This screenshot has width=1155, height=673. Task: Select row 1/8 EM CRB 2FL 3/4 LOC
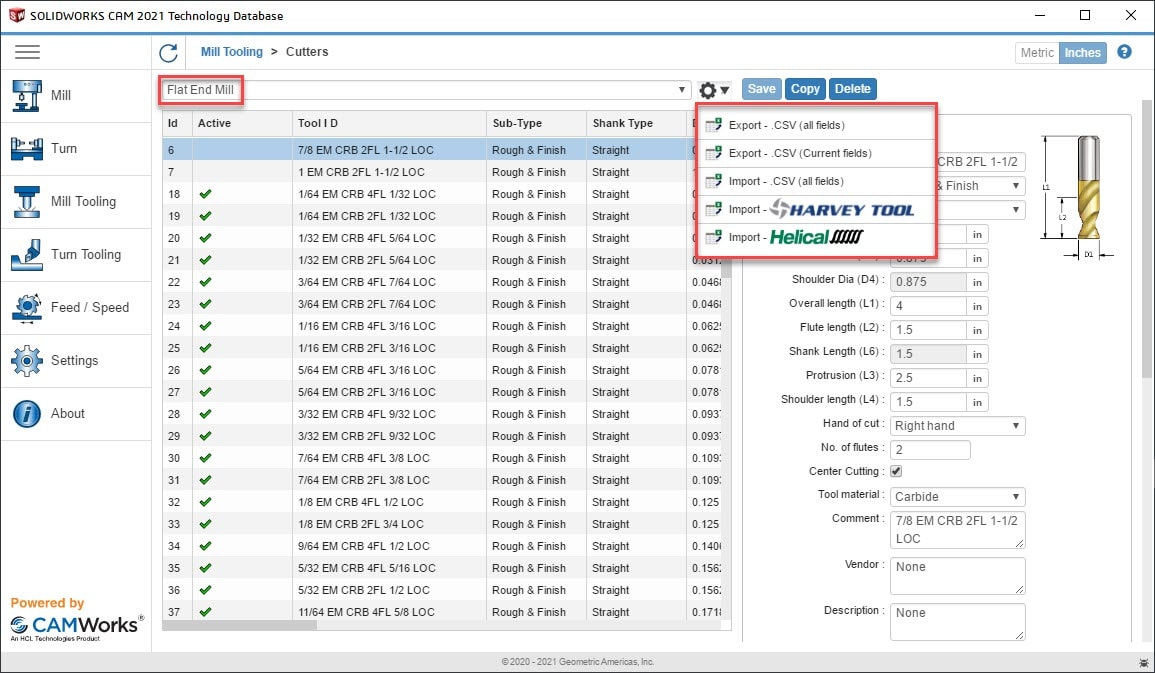[x=442, y=524]
